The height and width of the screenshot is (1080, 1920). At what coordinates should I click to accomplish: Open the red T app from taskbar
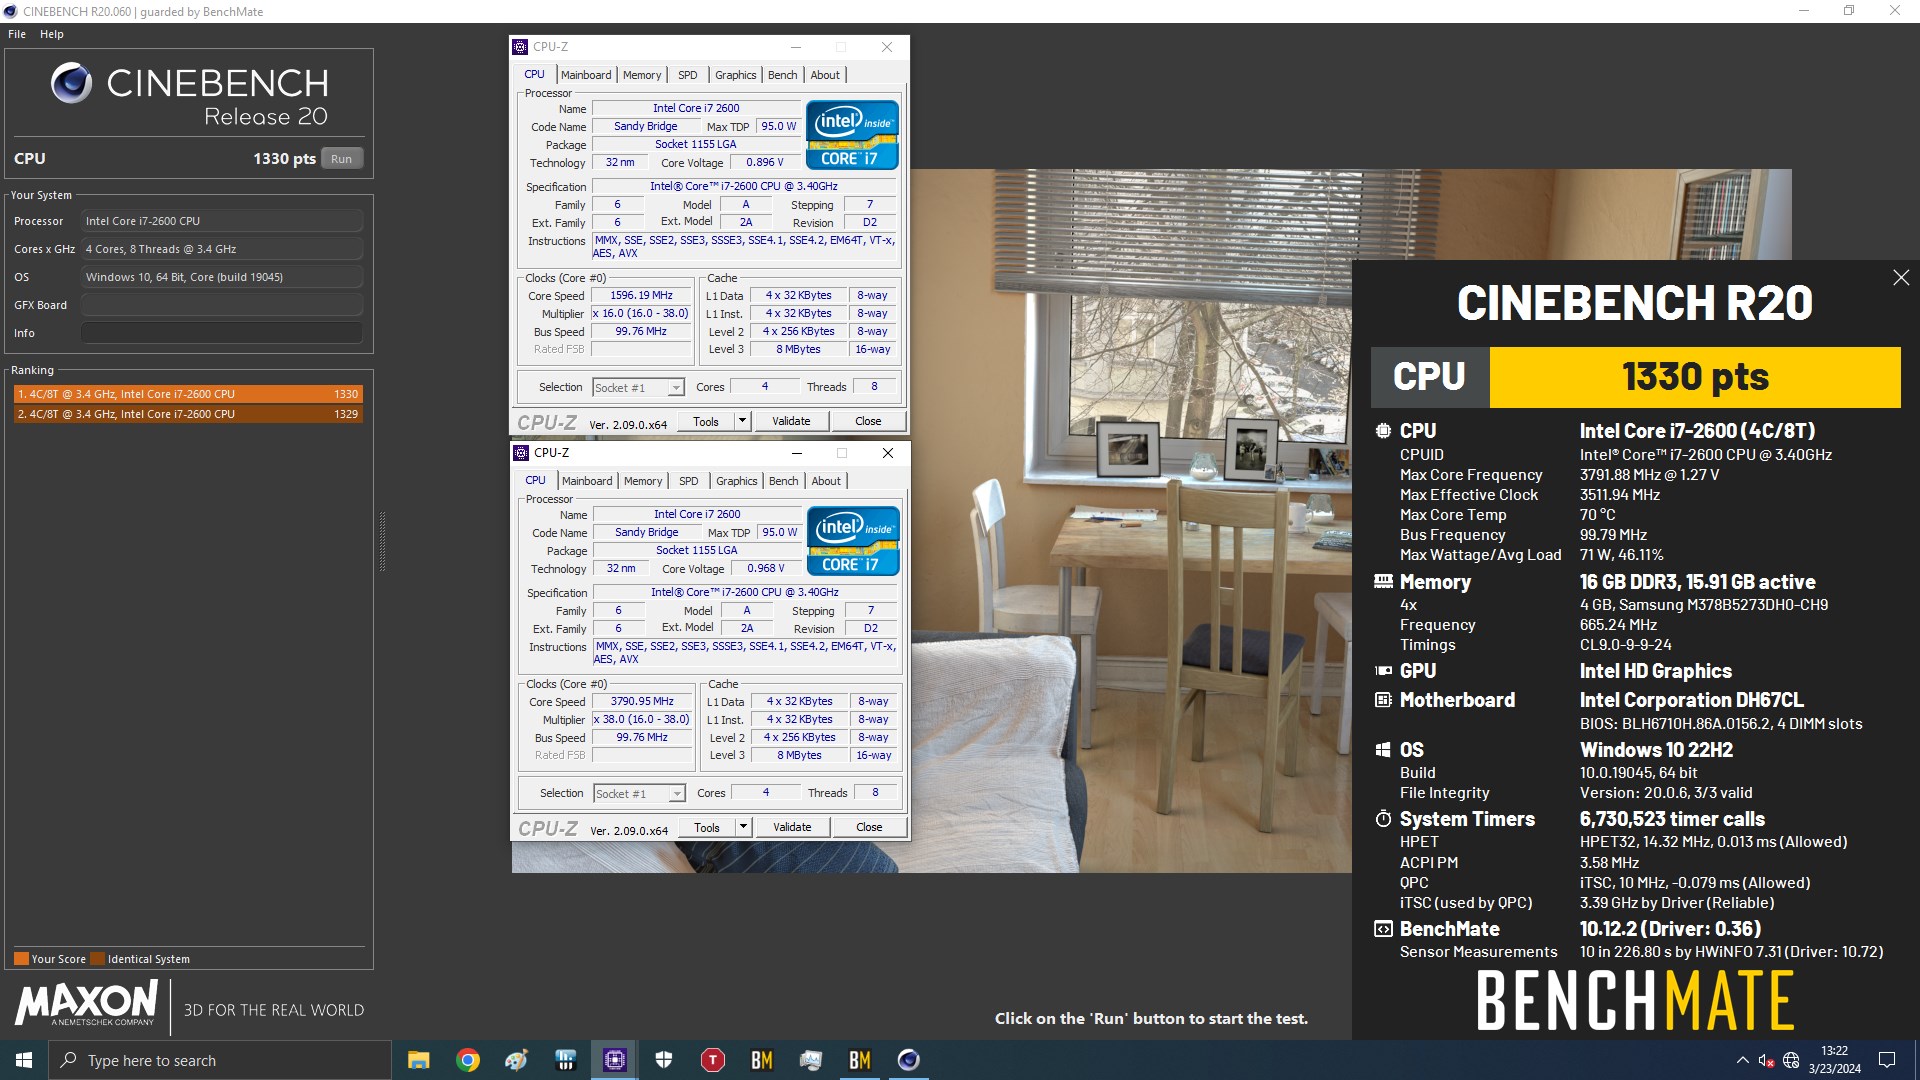point(713,1060)
